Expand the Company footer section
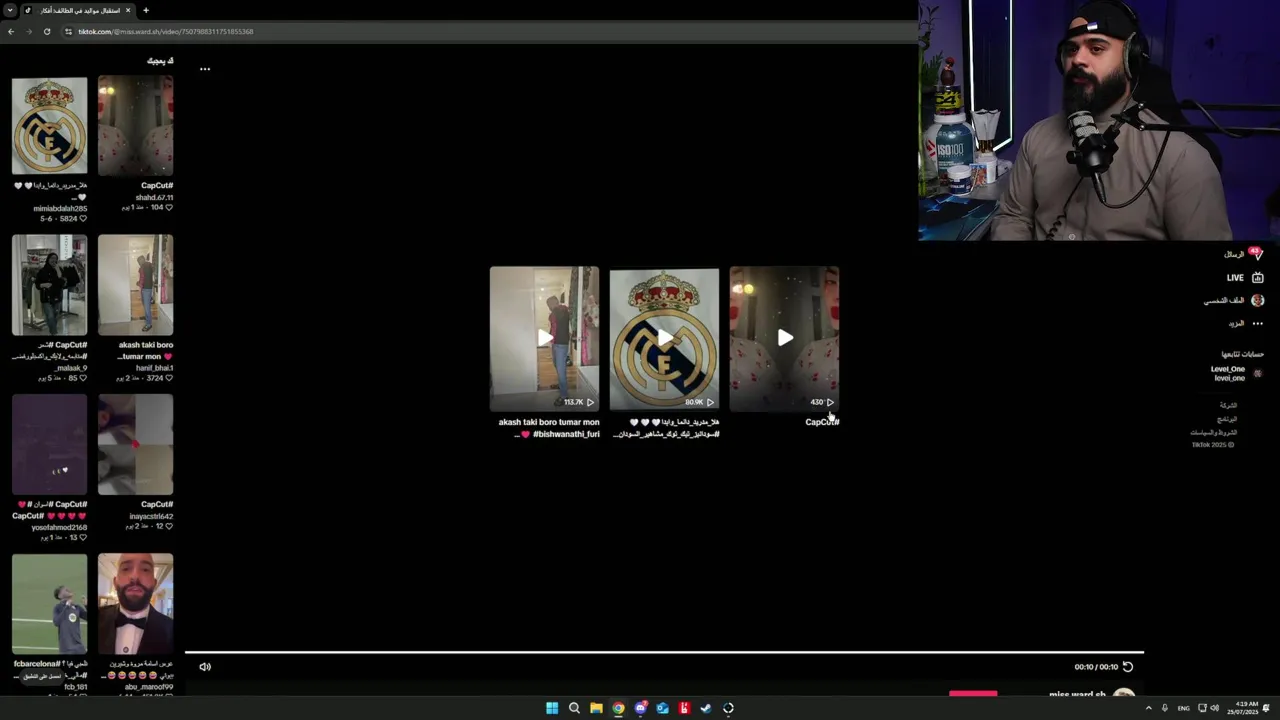Image resolution: width=1280 pixels, height=720 pixels. click(x=1228, y=405)
